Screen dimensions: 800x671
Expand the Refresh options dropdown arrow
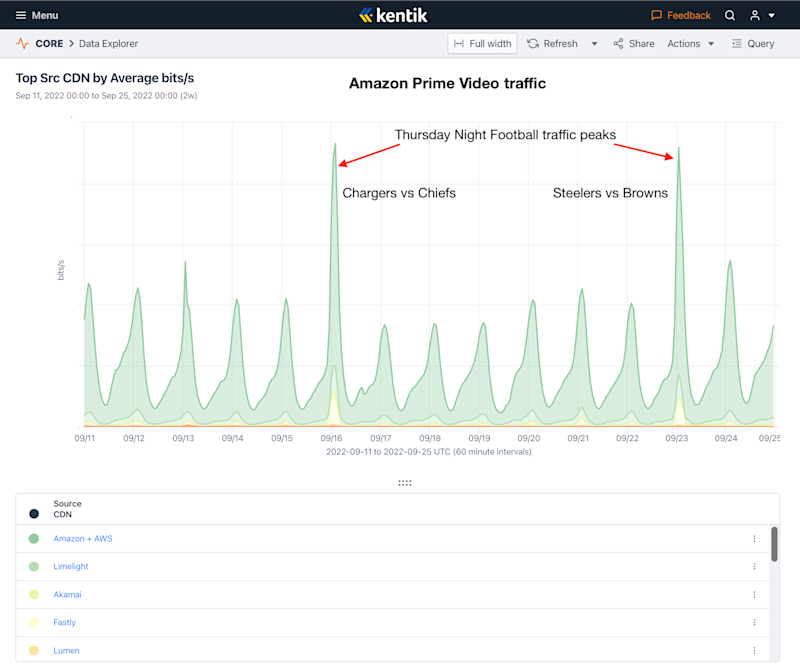coord(594,44)
